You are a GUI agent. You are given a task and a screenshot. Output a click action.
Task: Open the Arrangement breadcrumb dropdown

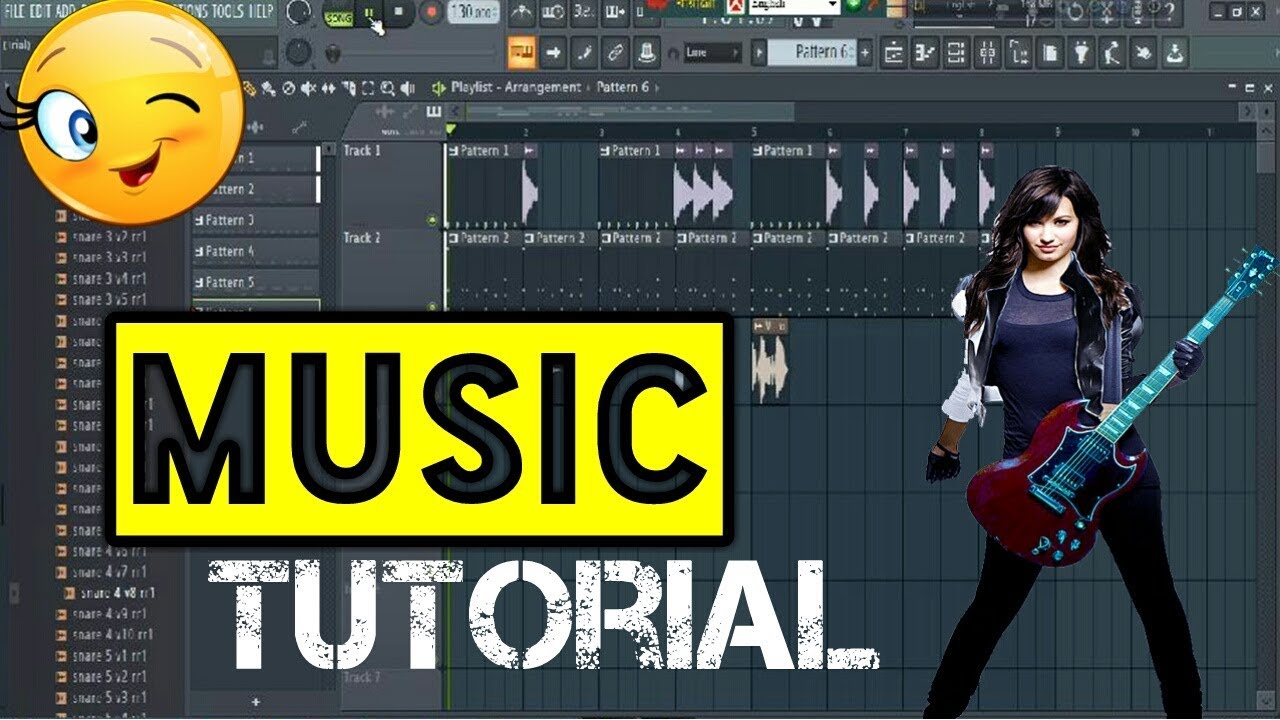click(542, 87)
